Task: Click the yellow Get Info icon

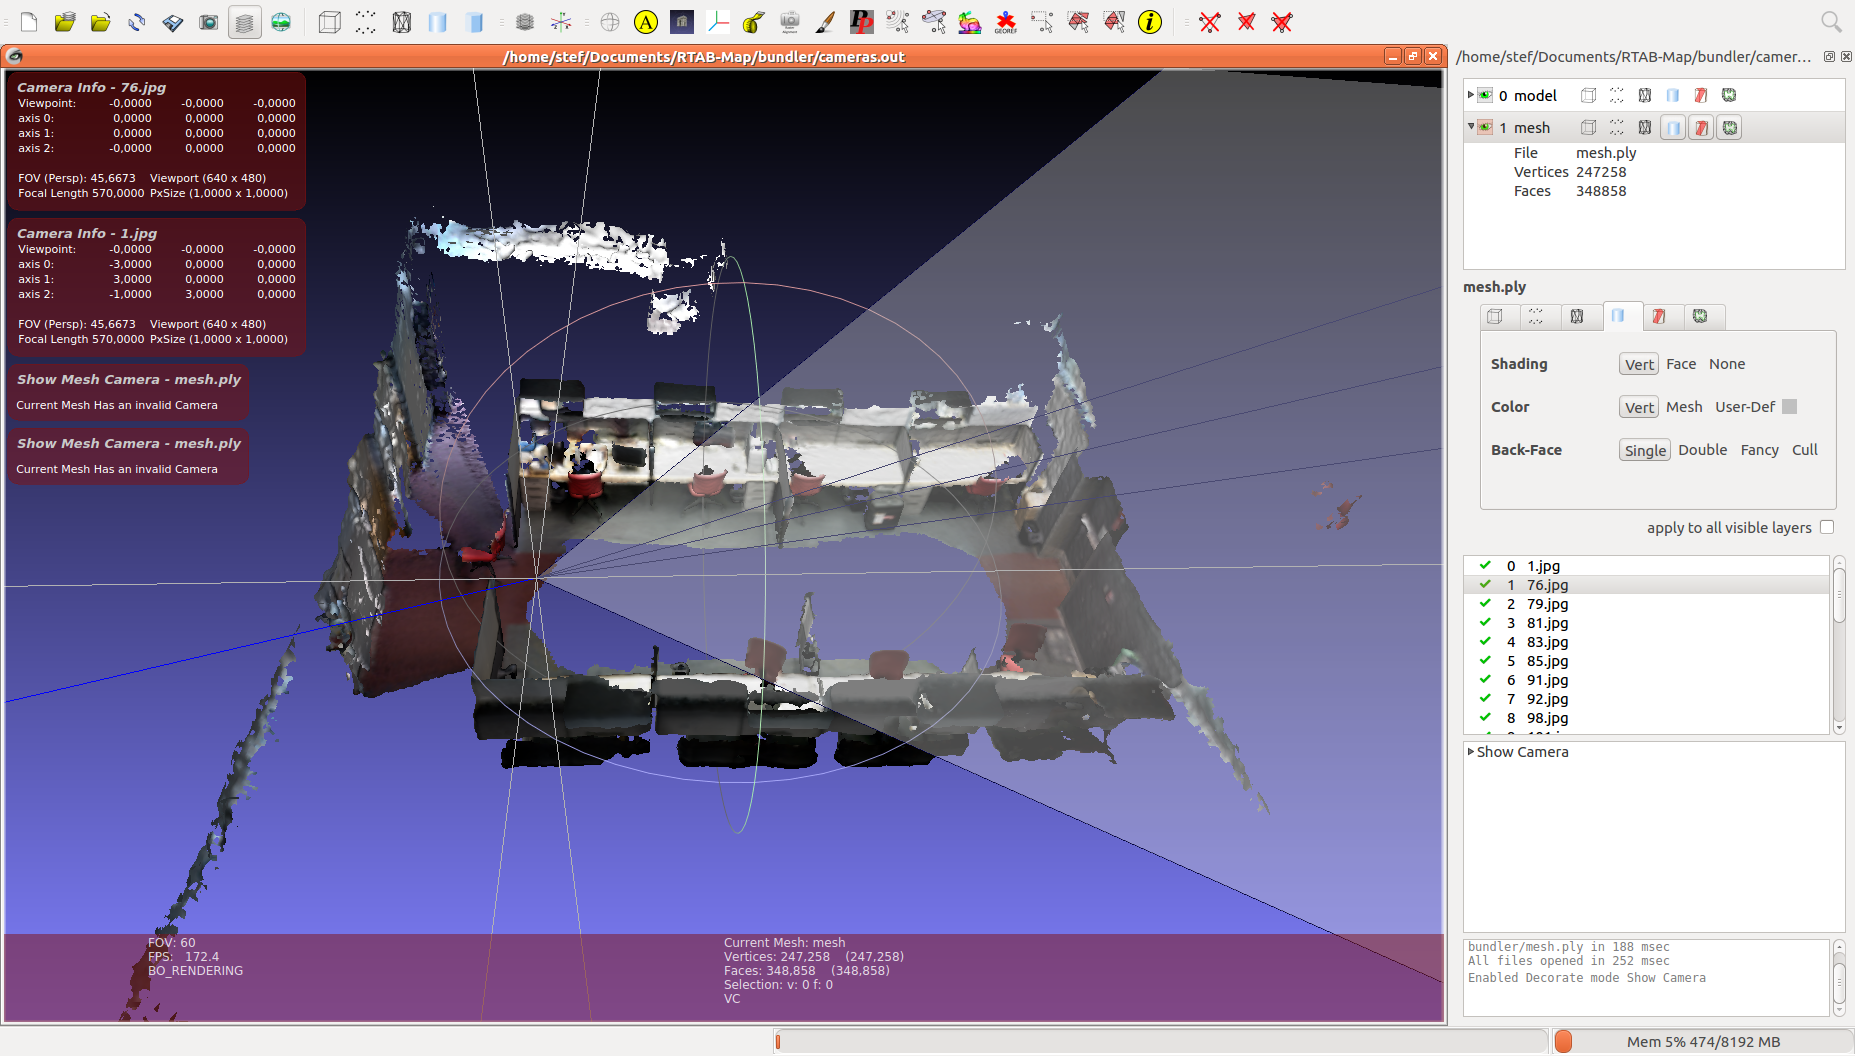Action: tap(1150, 22)
